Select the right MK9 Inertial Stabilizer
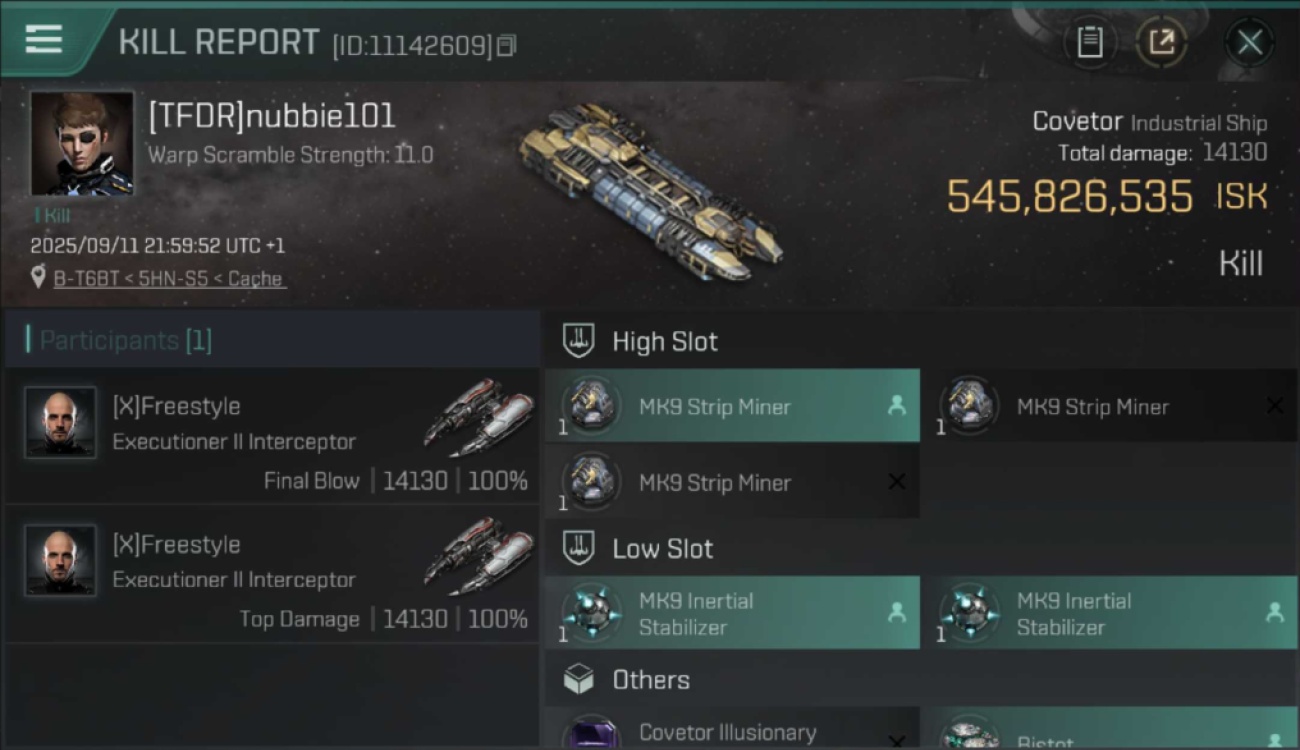1300x750 pixels. (1110, 613)
